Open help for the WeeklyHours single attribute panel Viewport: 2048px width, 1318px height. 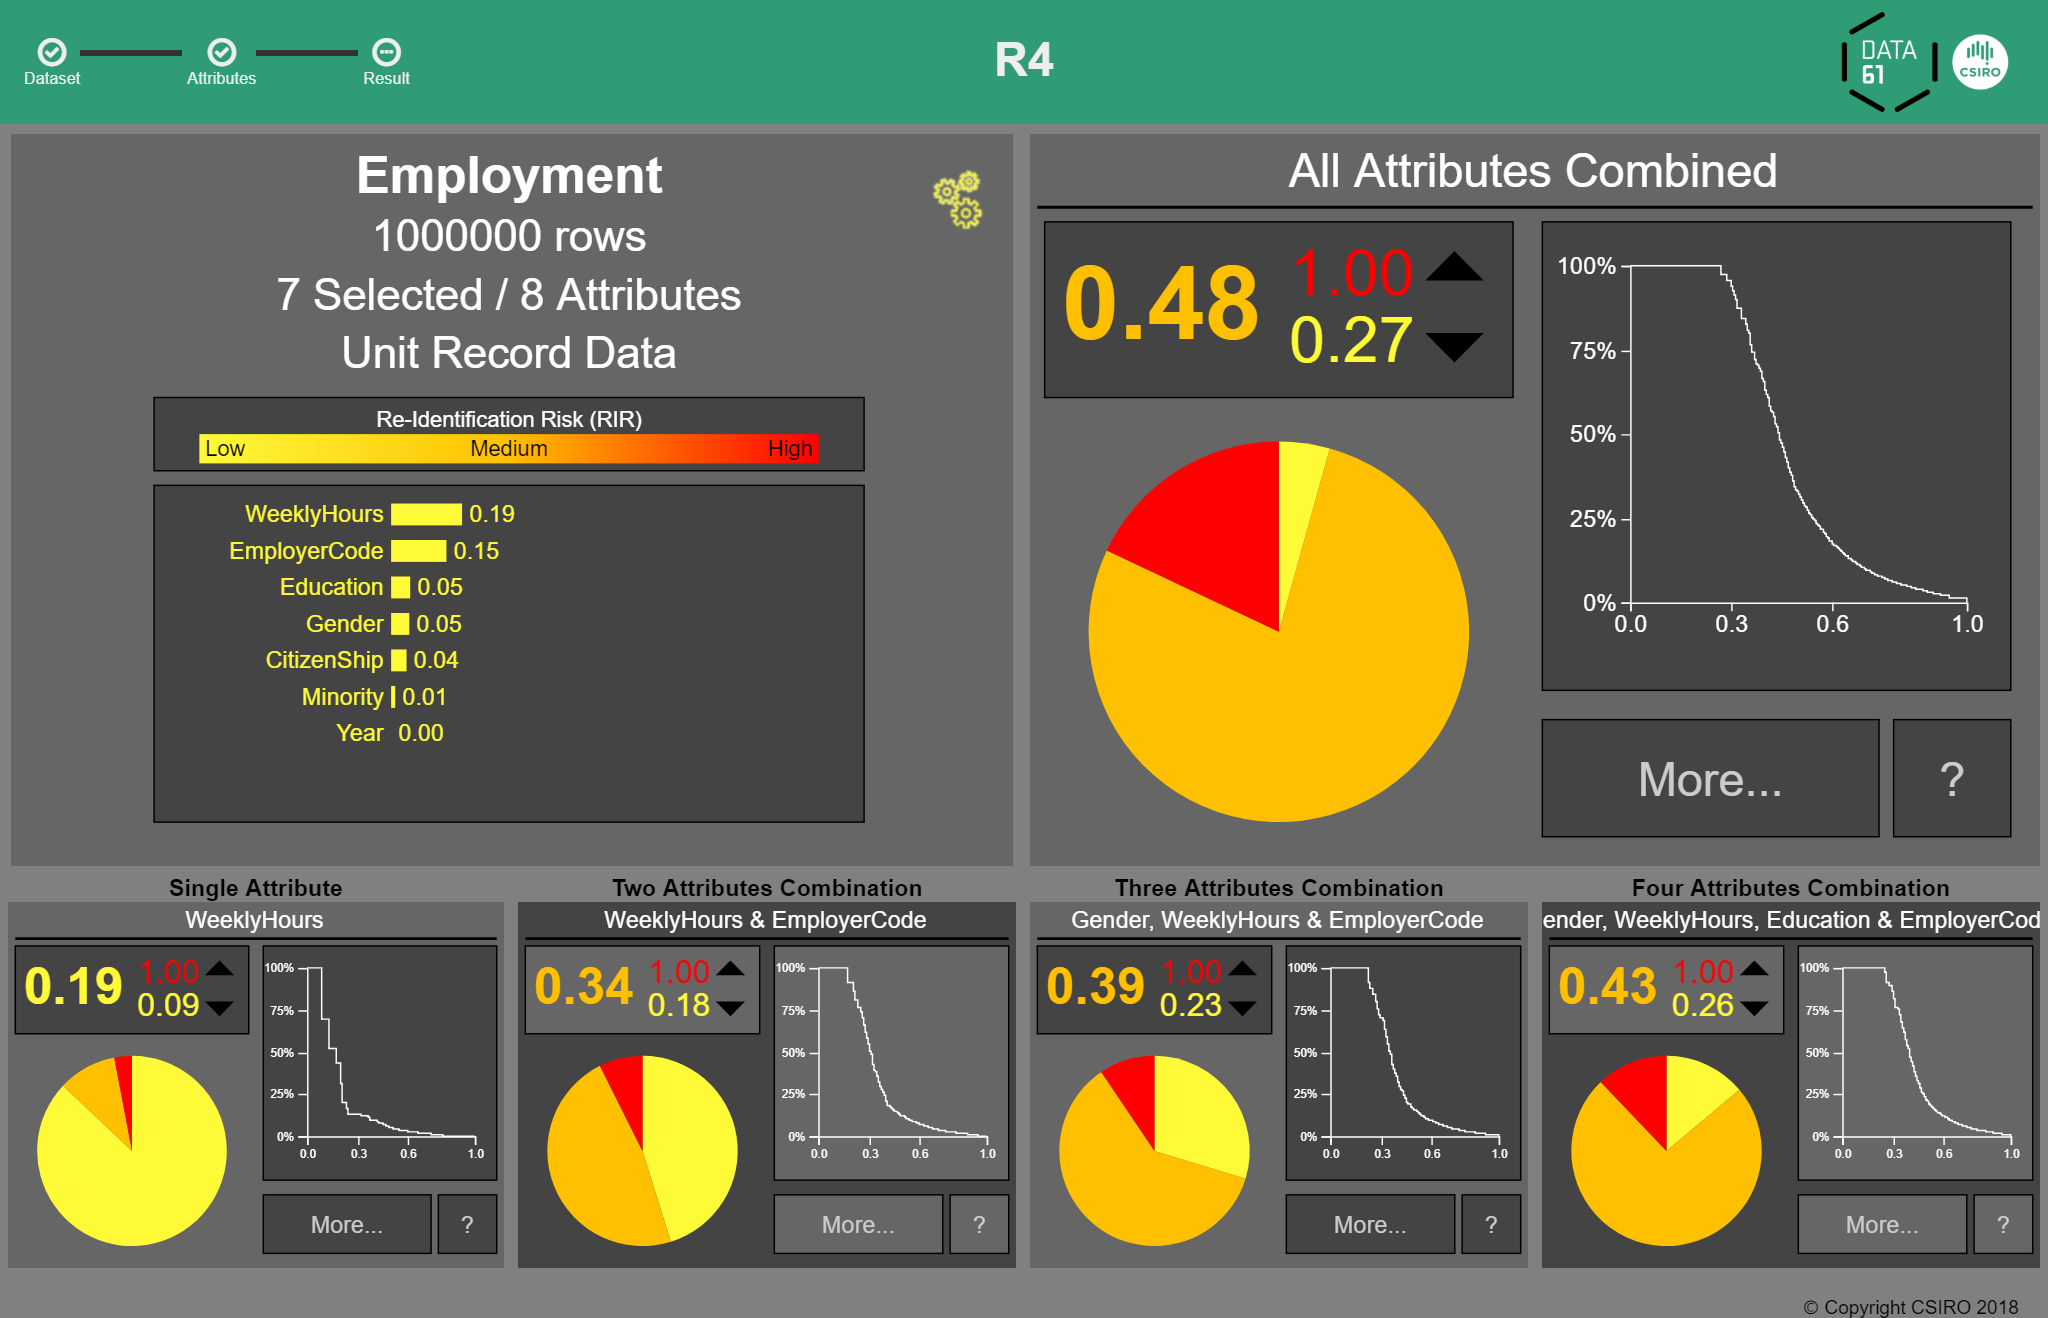tap(467, 1224)
